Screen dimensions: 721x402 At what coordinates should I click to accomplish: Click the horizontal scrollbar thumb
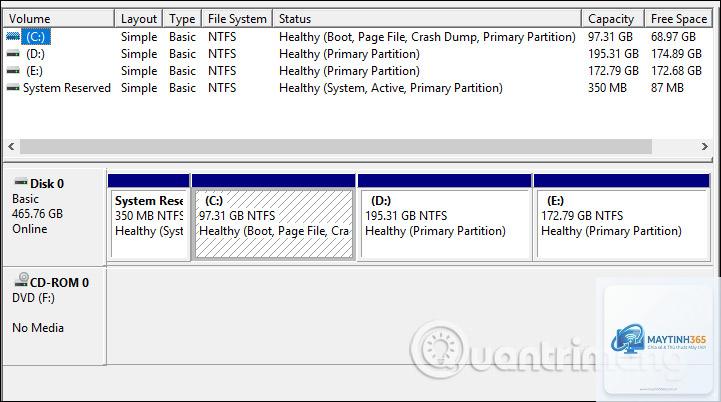click(x=336, y=146)
